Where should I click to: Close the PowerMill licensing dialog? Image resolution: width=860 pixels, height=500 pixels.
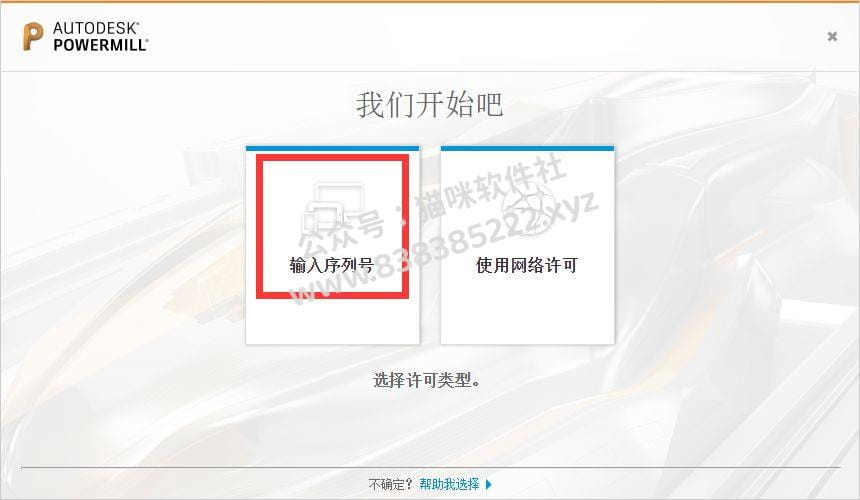[832, 36]
